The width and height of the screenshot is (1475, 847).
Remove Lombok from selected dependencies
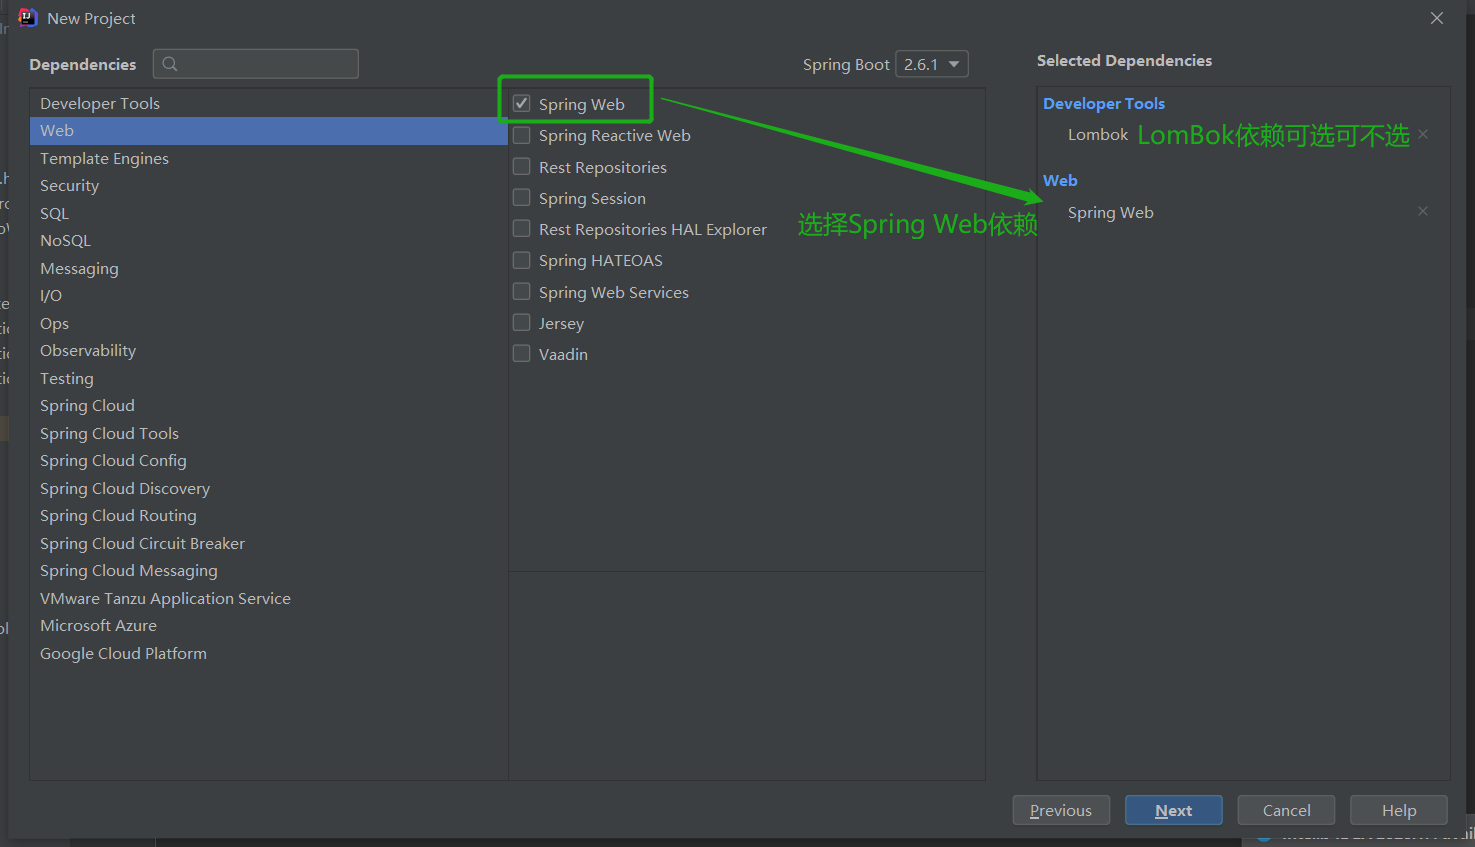coord(1423,134)
